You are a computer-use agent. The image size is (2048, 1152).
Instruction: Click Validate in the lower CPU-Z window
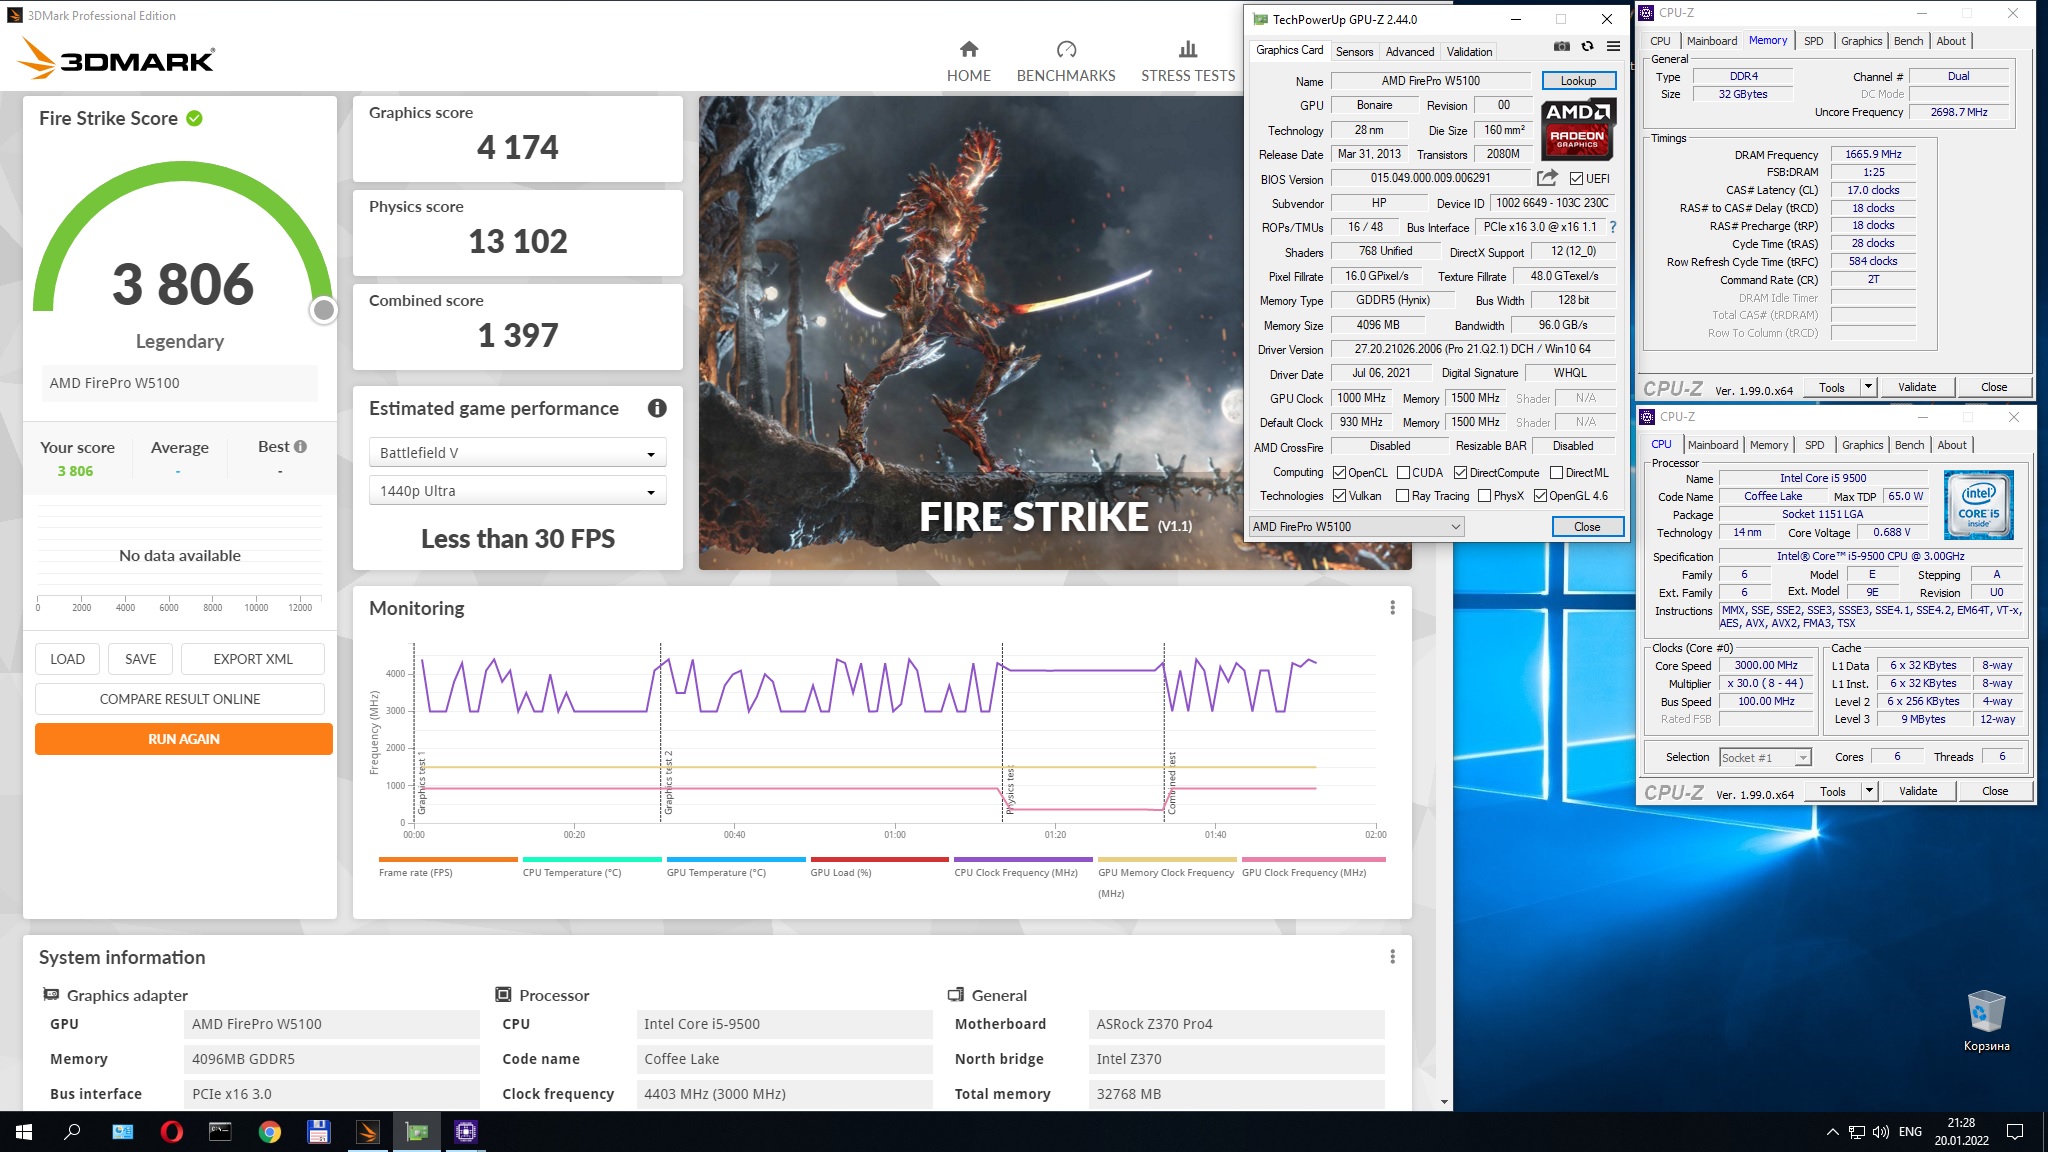(1917, 791)
